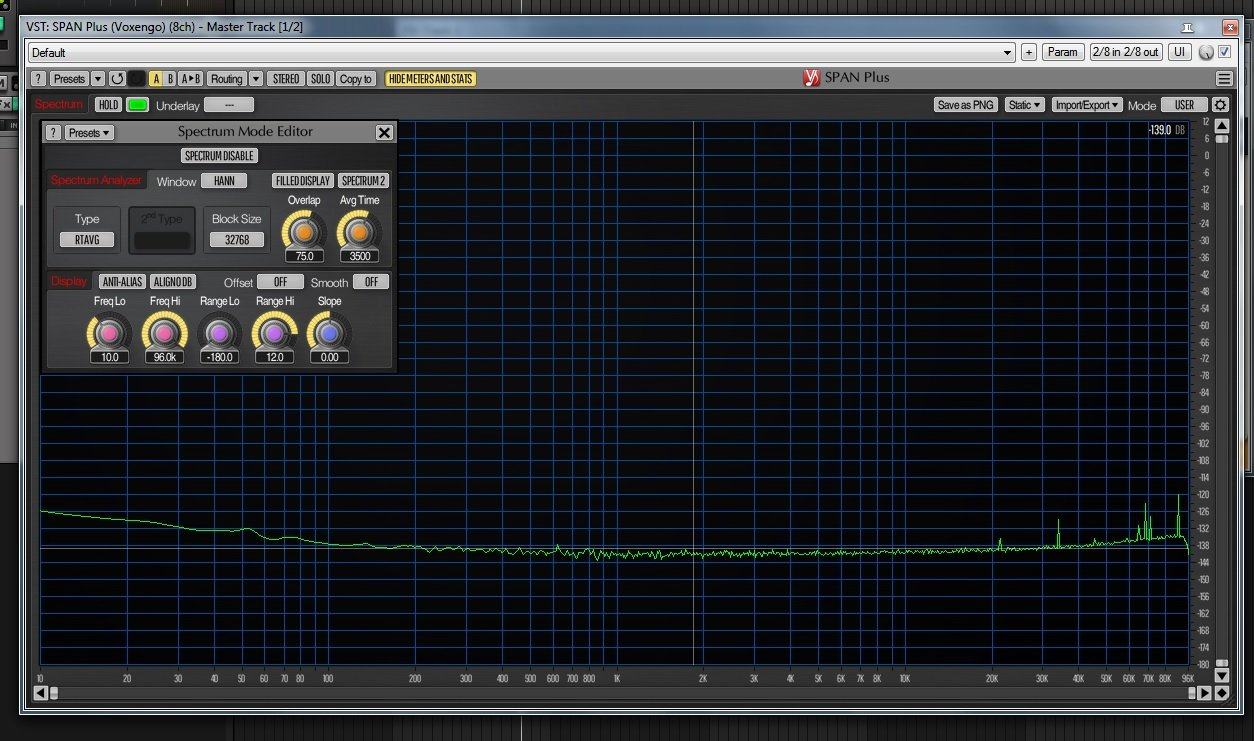Click the Freq Lo knob
This screenshot has height=741, width=1254.
point(109,331)
